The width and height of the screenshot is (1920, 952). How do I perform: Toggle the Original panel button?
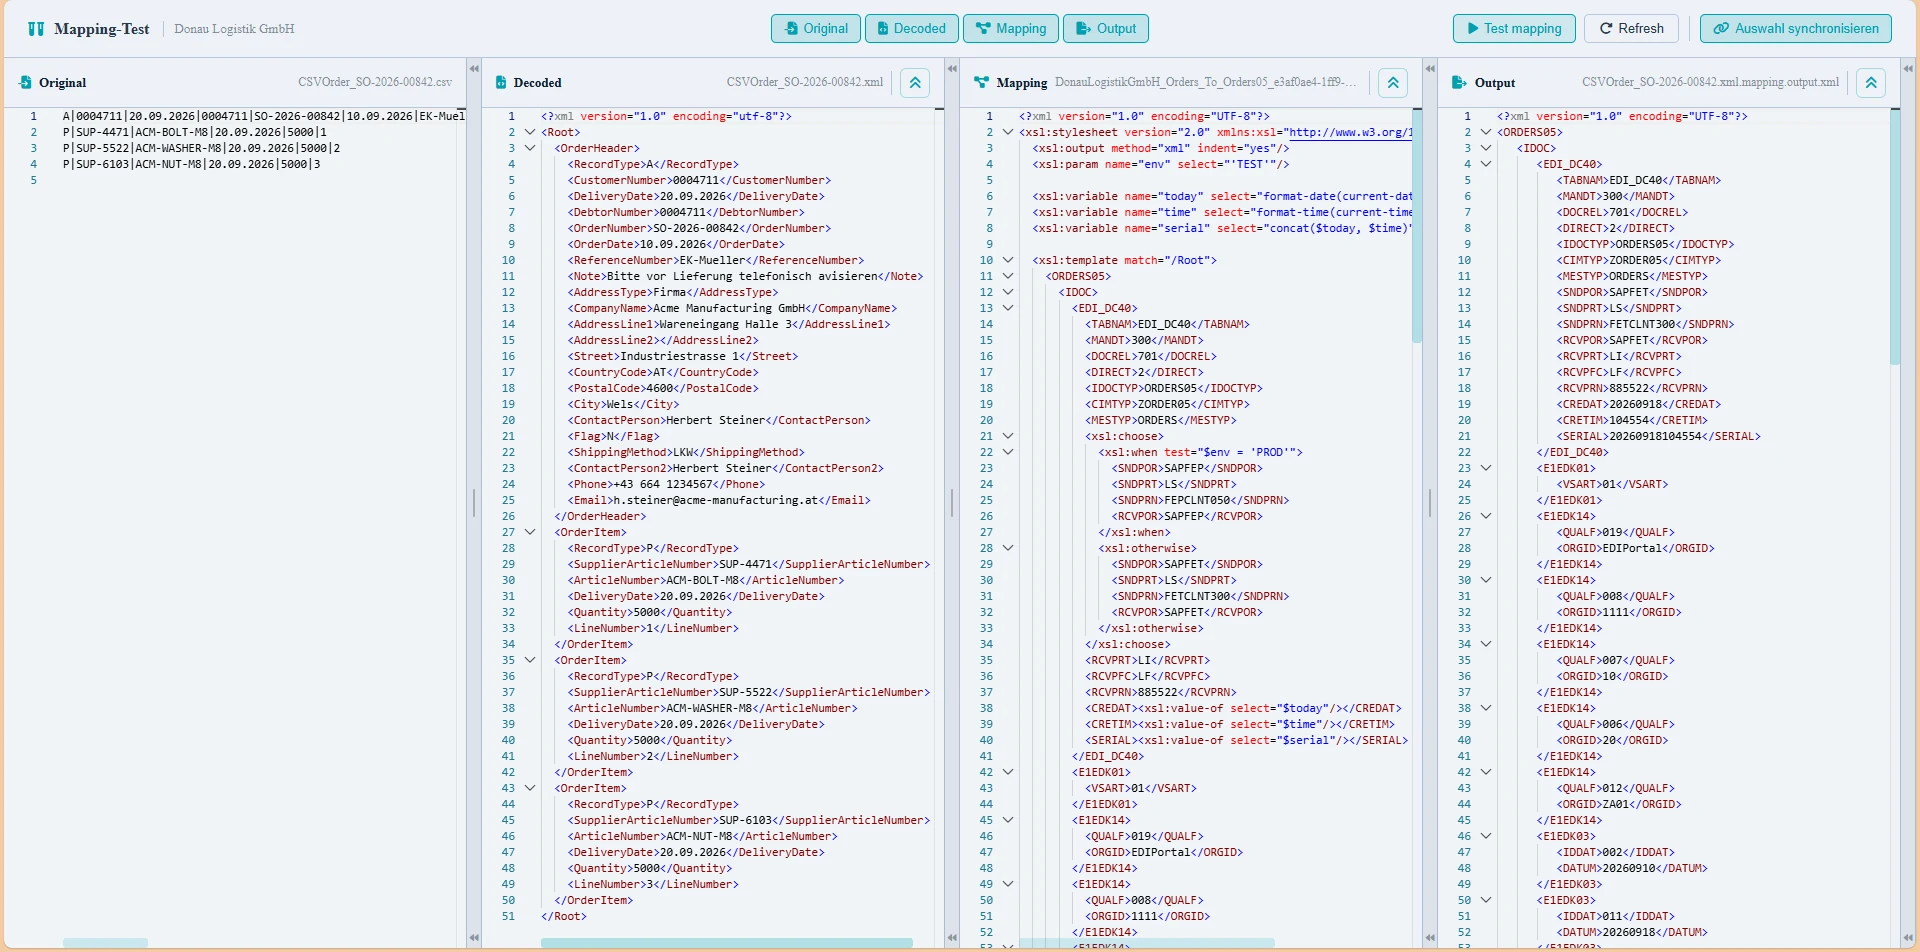click(816, 29)
